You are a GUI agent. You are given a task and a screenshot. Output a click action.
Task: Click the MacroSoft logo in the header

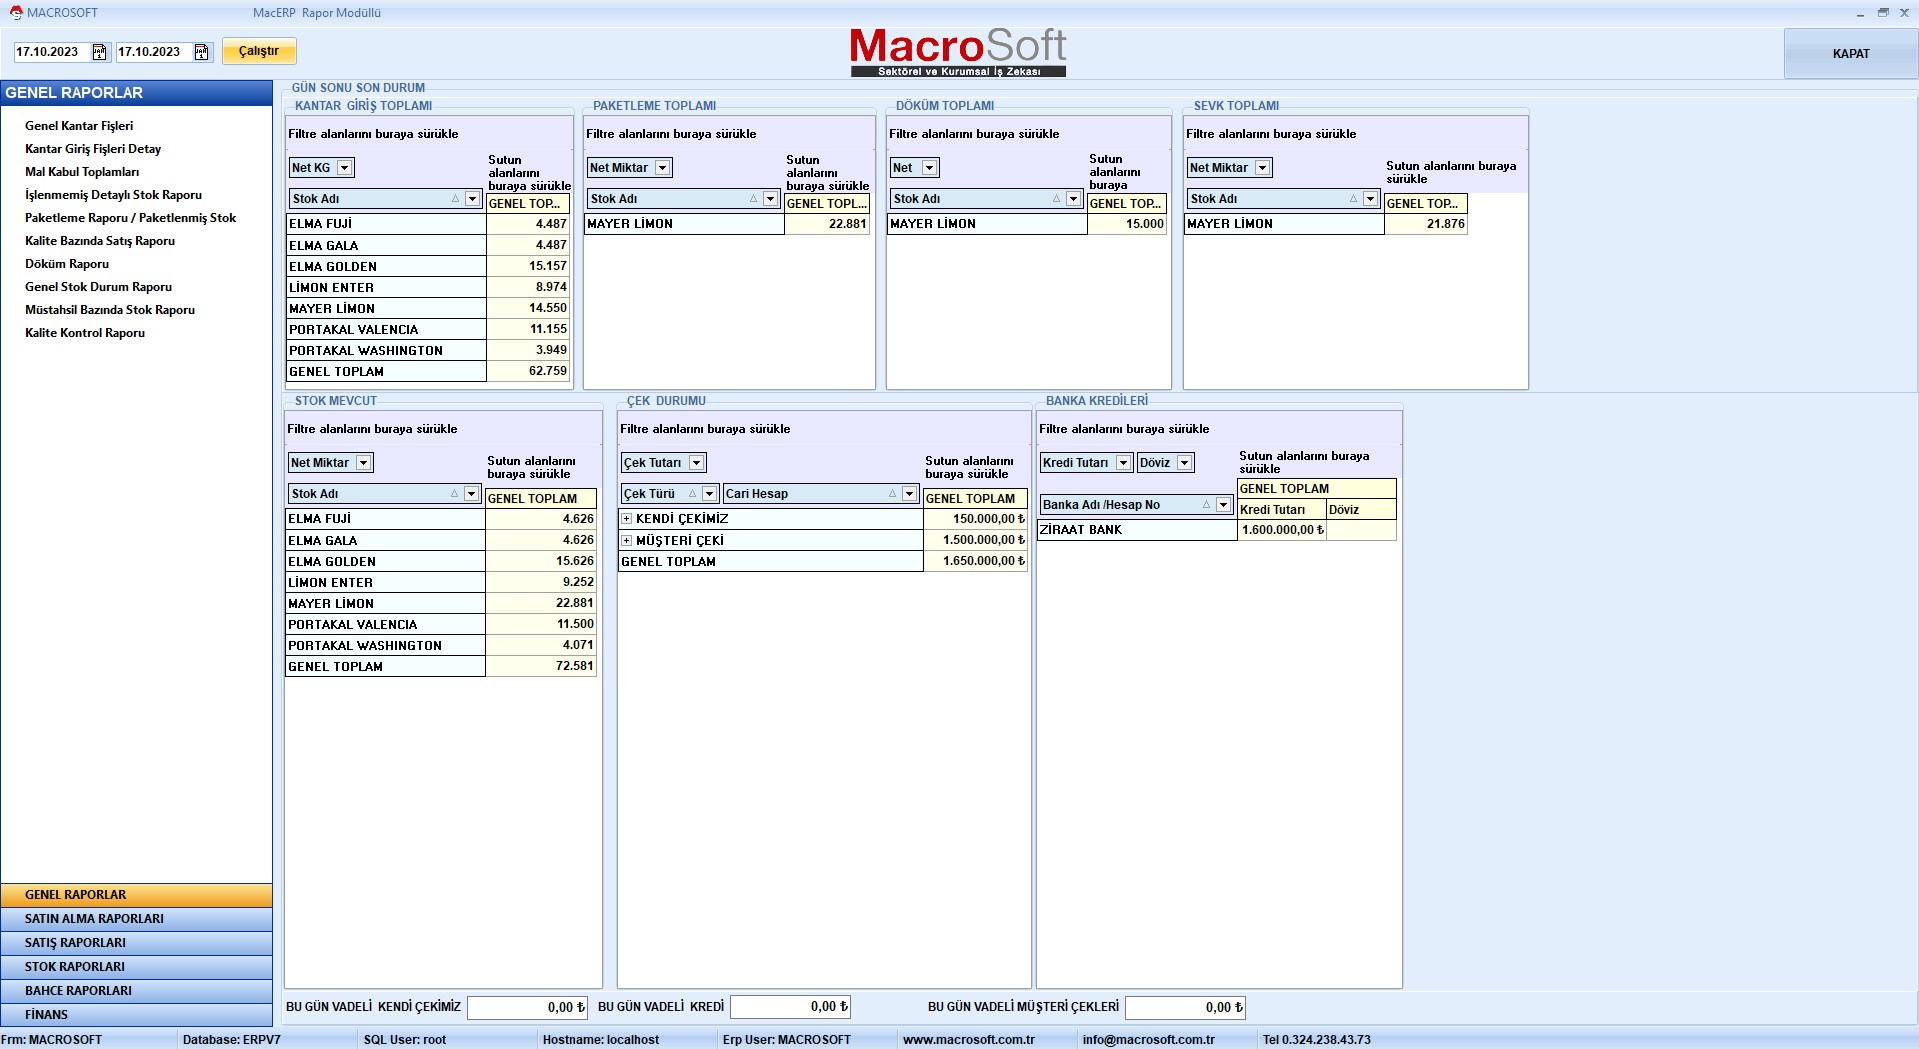(957, 51)
